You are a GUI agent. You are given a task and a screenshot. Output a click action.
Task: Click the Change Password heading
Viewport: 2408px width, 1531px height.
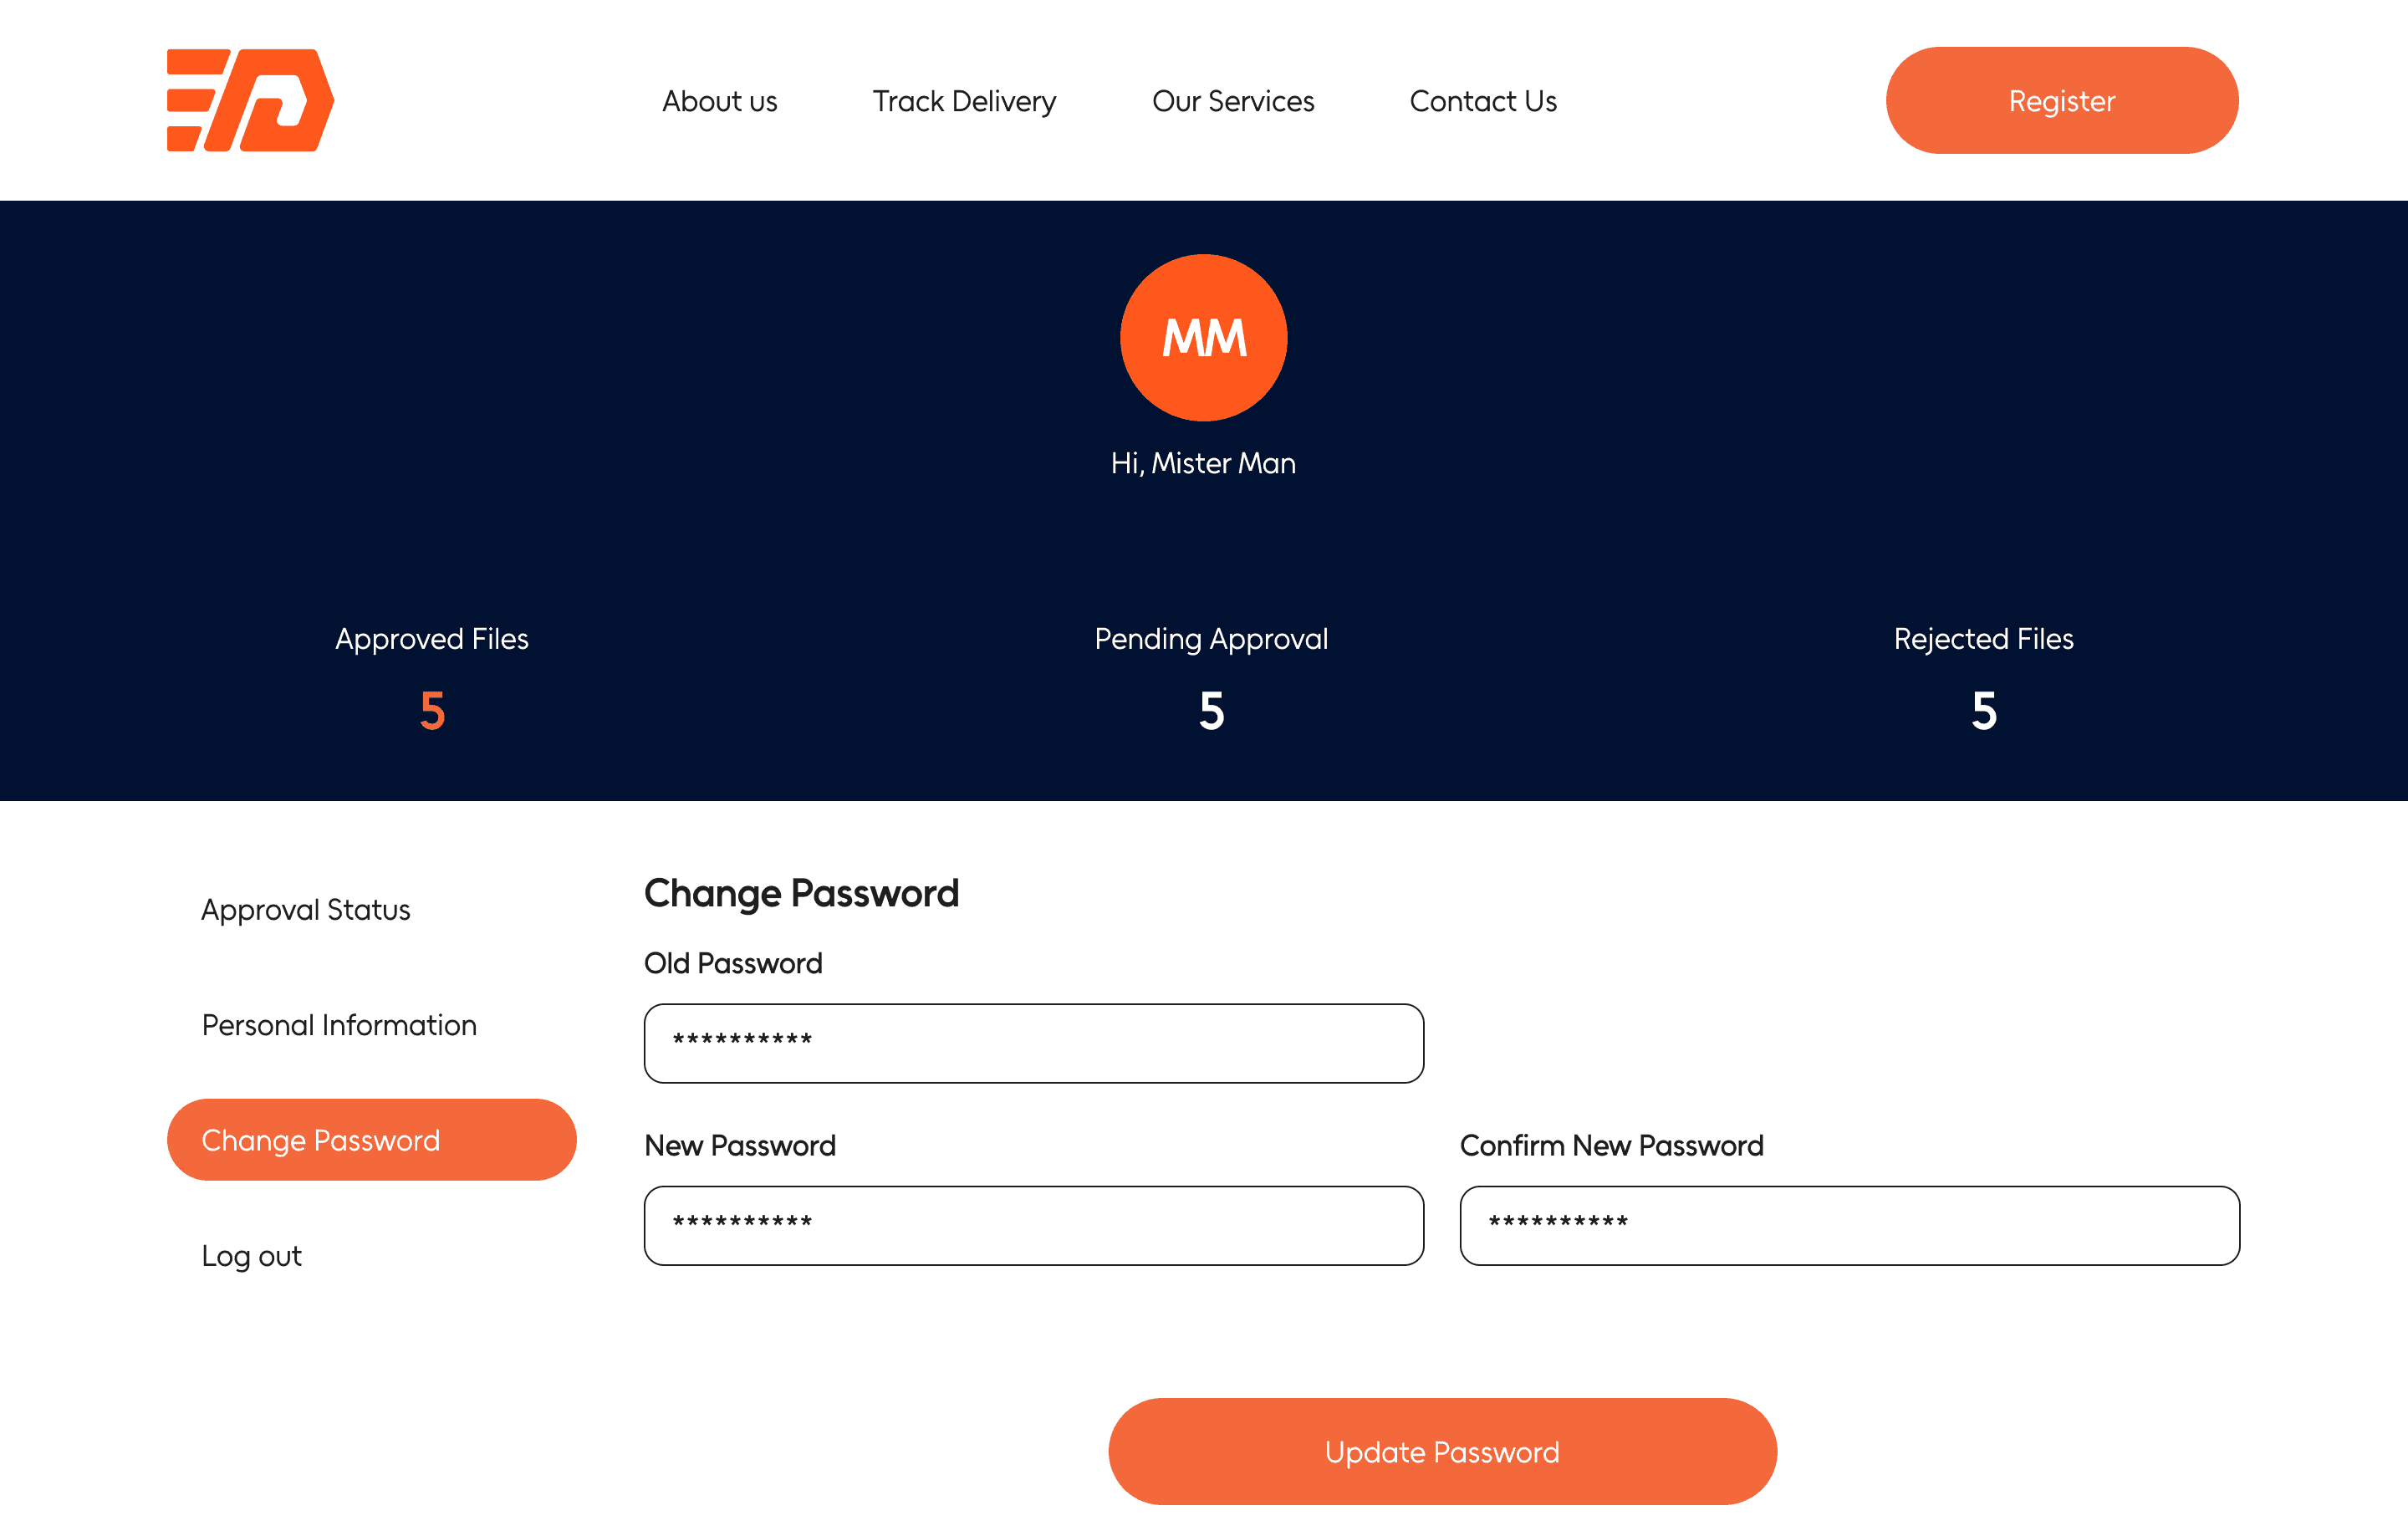tap(801, 893)
